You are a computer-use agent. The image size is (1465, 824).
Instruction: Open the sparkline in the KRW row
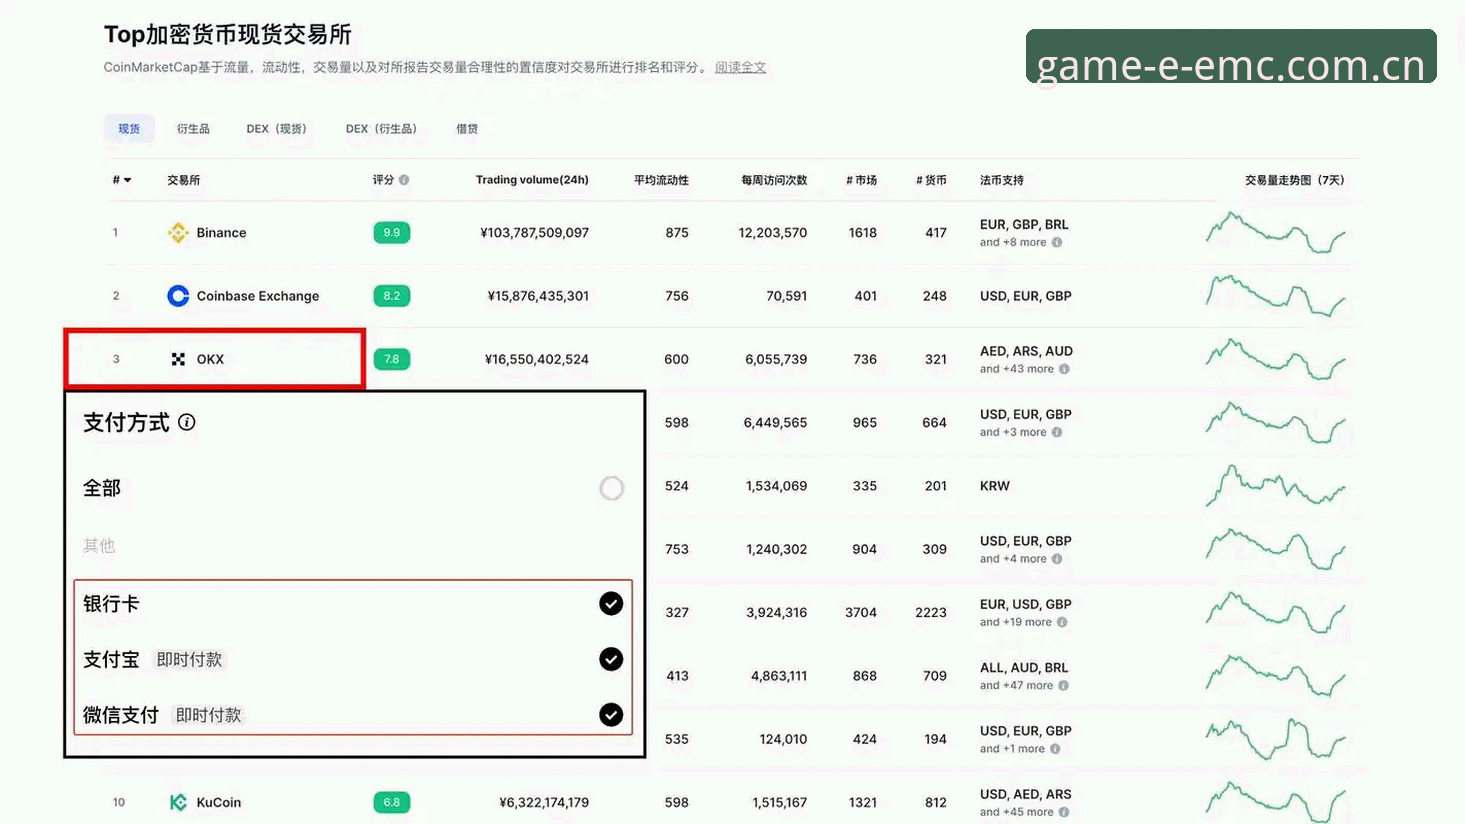click(1275, 485)
